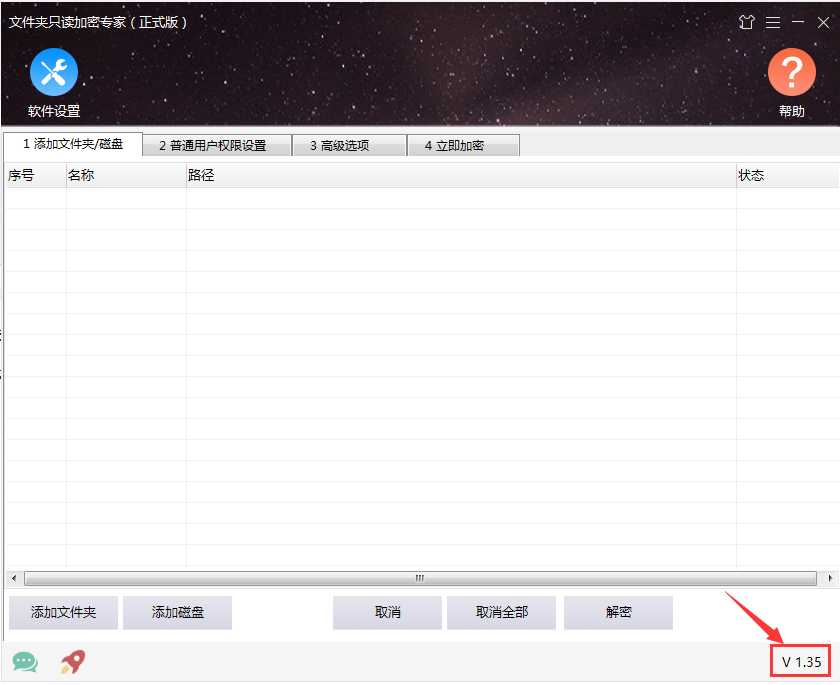Image resolution: width=840 pixels, height=685 pixels.
Task: Click the 取消全部 button
Action: point(501,612)
